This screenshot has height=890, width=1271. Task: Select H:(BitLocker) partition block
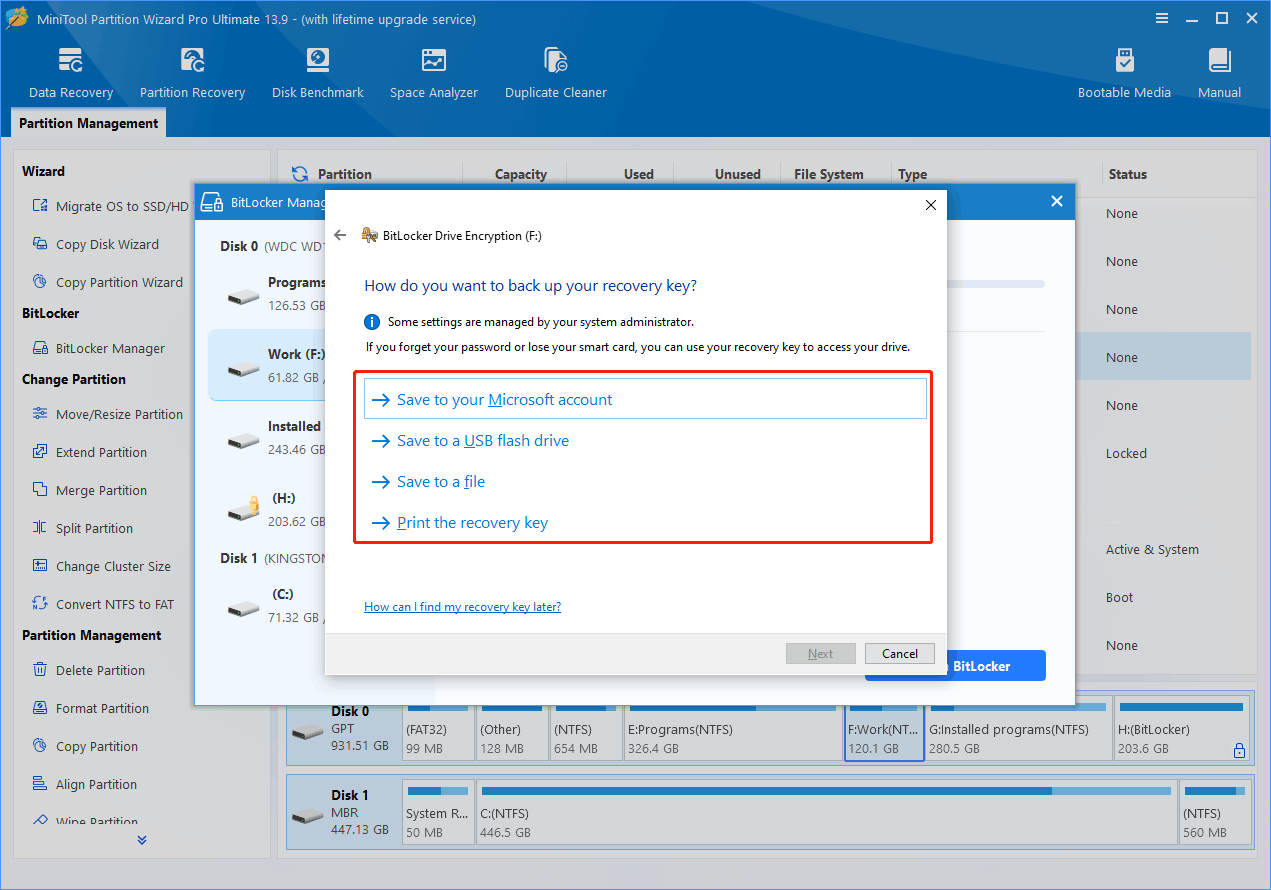[1182, 731]
